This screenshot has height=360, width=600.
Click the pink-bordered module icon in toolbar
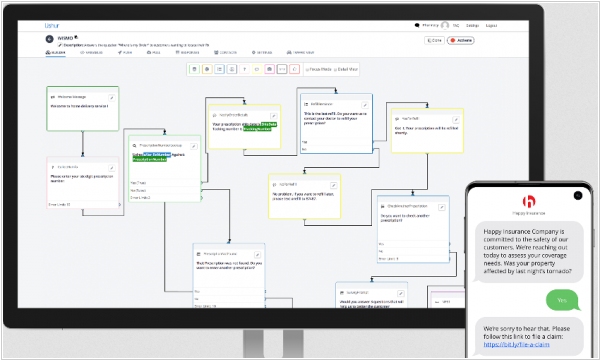[269, 69]
